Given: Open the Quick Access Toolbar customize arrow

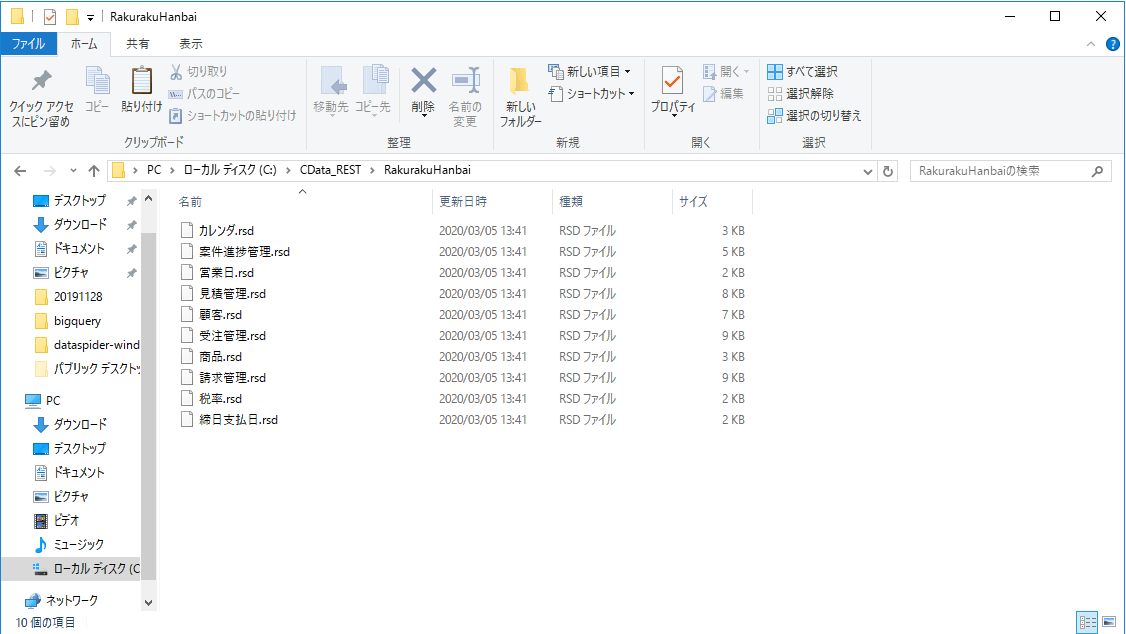Looking at the screenshot, I should (x=90, y=17).
